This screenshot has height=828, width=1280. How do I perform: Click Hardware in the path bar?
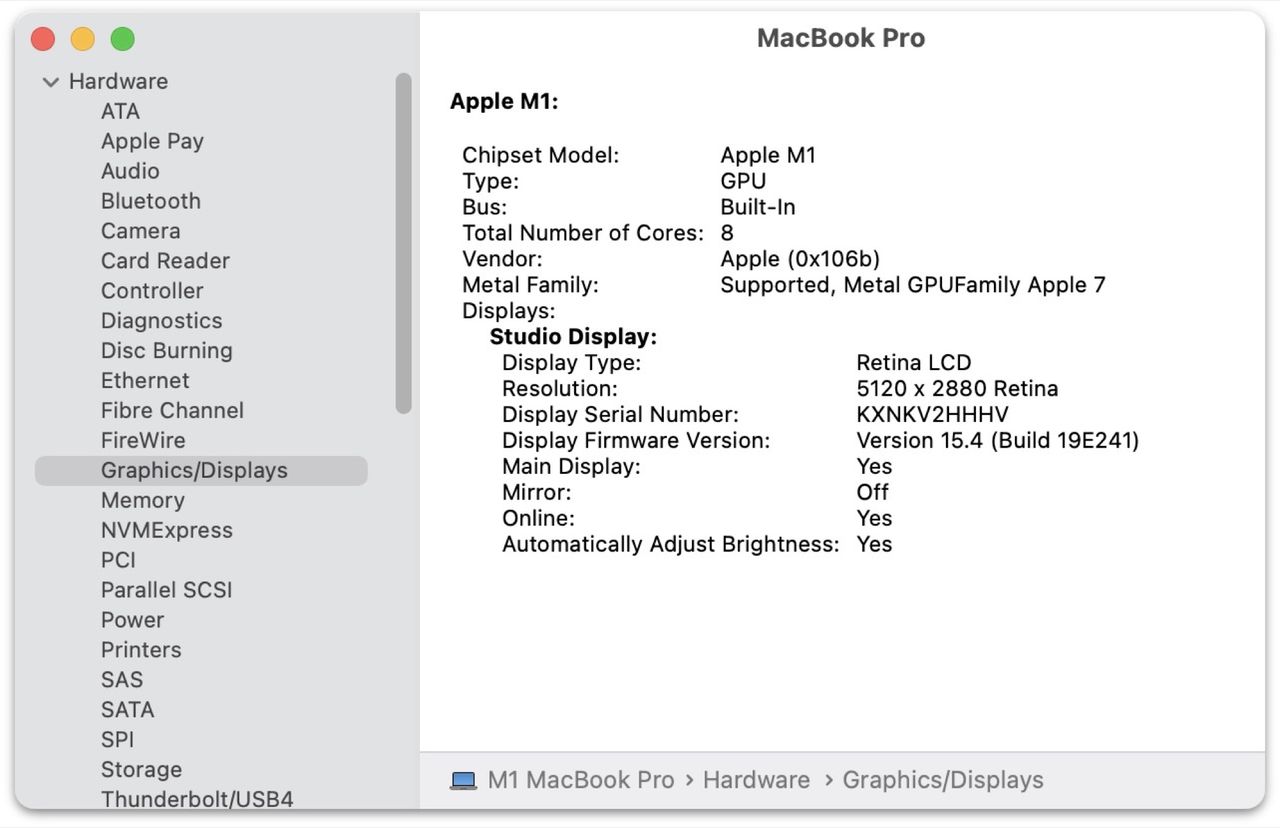756,781
